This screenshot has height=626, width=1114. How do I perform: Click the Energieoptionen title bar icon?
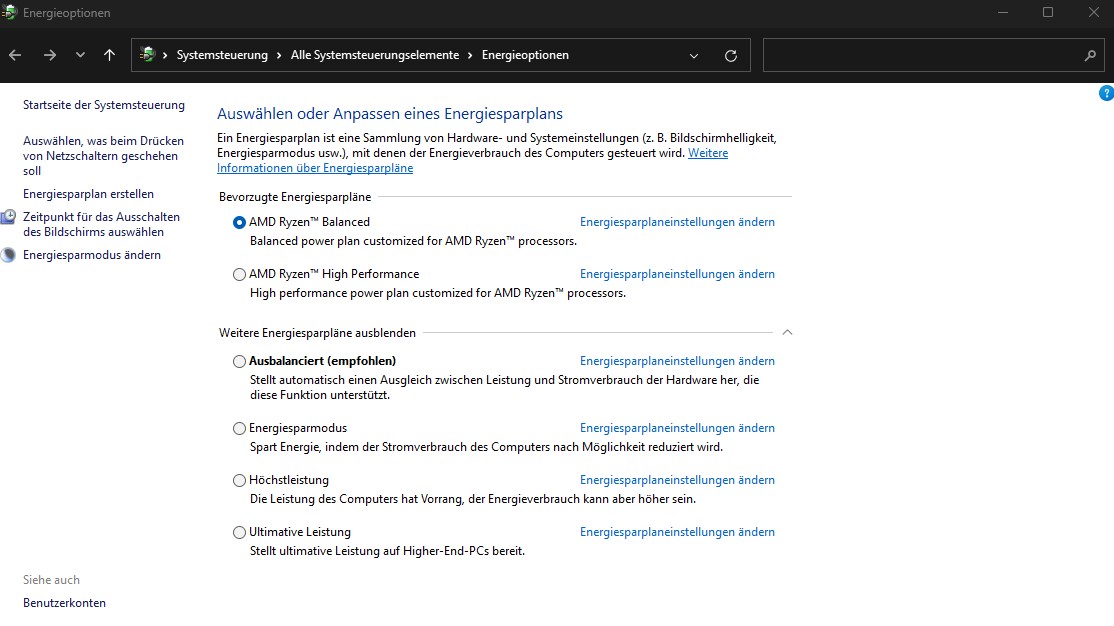[x=9, y=12]
